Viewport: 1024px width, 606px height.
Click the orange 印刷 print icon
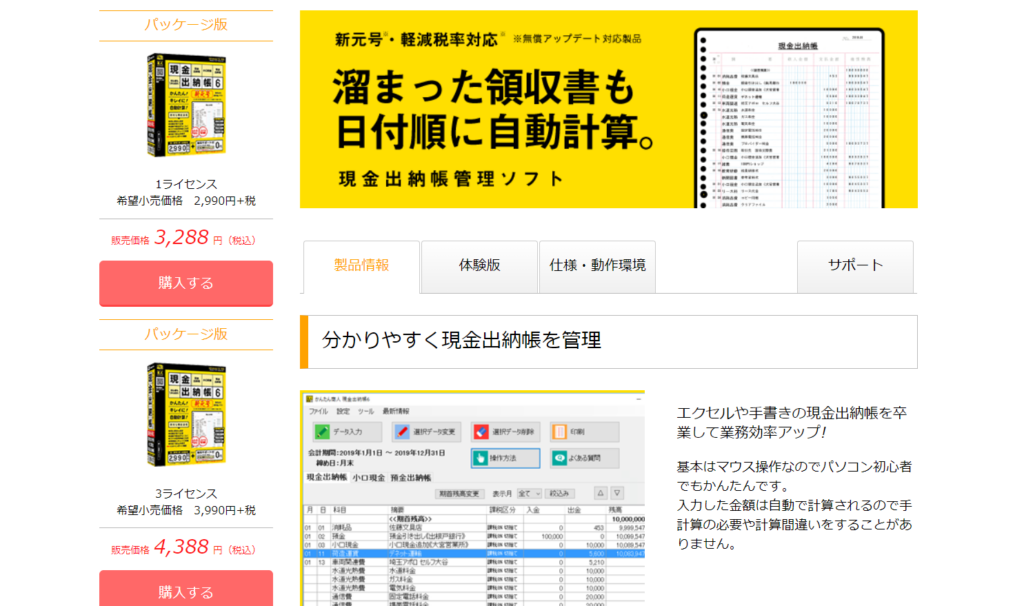point(560,432)
